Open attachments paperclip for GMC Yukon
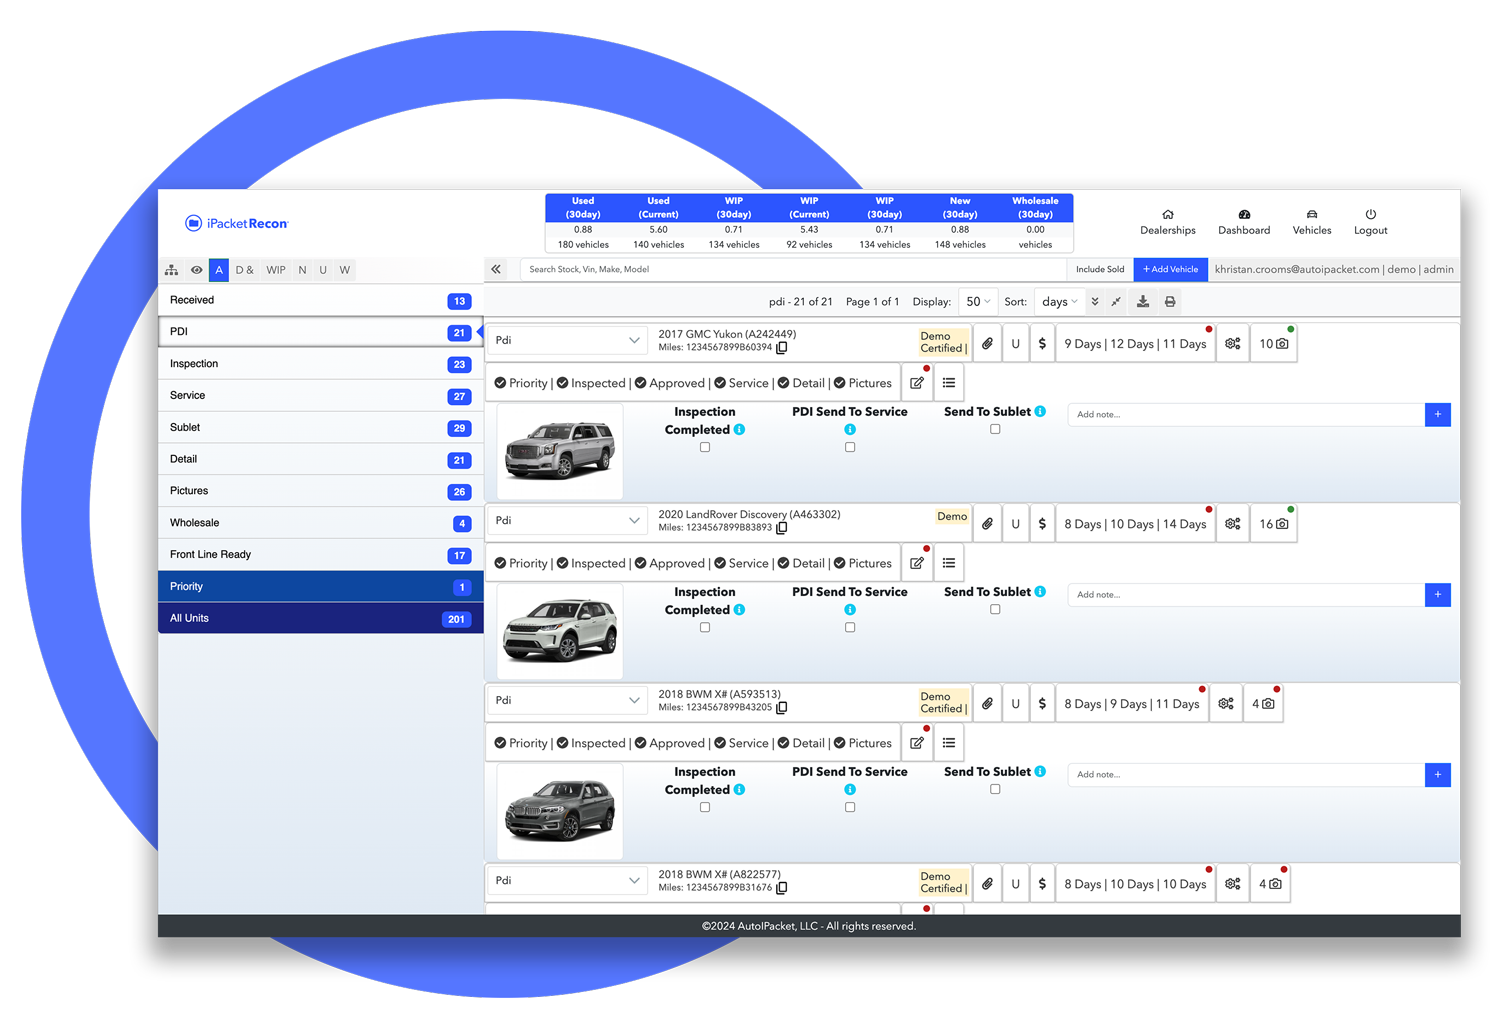The width and height of the screenshot is (1500, 1030). pyautogui.click(x=987, y=344)
